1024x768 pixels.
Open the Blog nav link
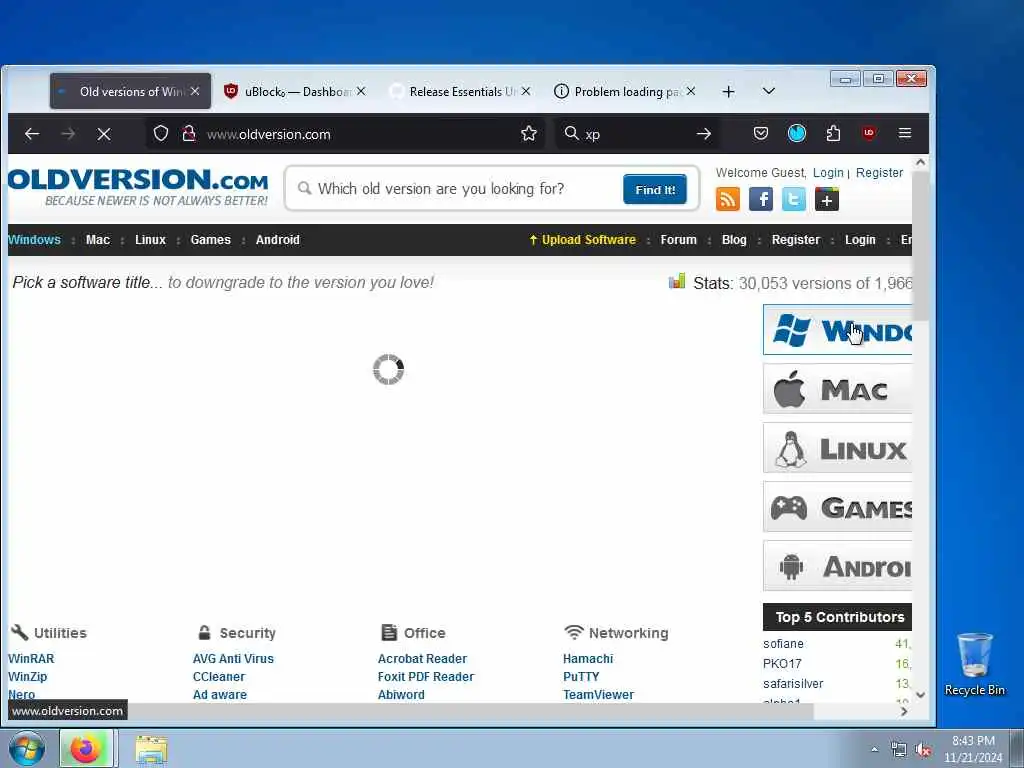pyautogui.click(x=734, y=240)
